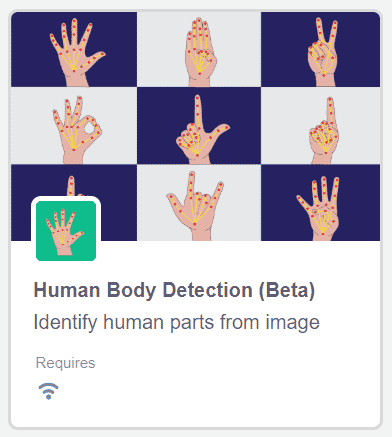Click the four-finger hand image bottom-right
This screenshot has width=392, height=437.
coord(320,203)
